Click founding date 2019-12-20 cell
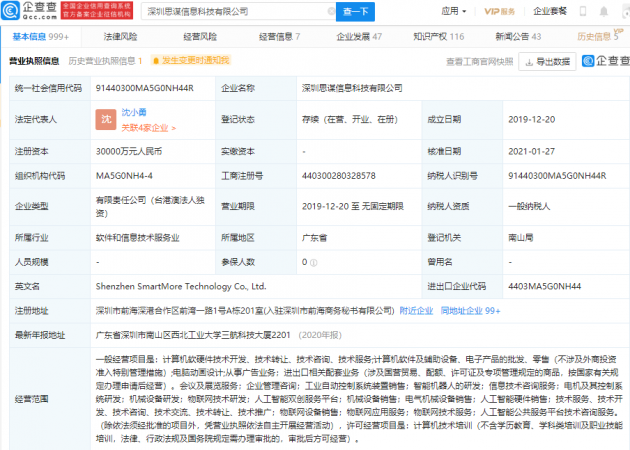This screenshot has width=630, height=450. (x=532, y=119)
